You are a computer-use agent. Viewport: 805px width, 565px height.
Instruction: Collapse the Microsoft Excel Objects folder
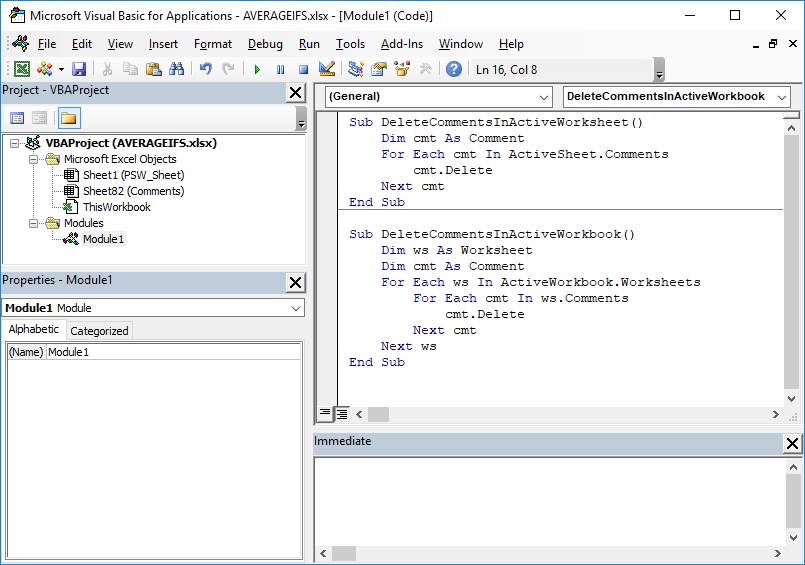[x=33, y=159]
